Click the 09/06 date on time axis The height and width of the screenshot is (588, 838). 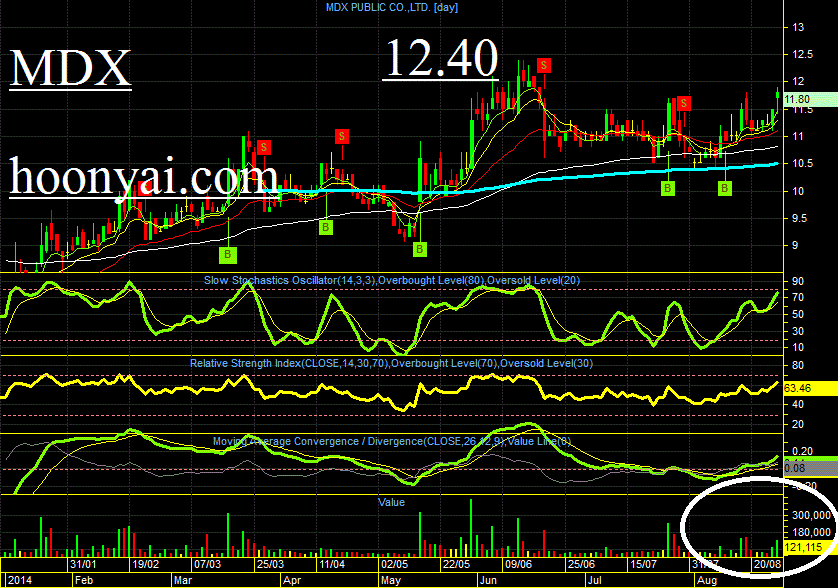518,564
